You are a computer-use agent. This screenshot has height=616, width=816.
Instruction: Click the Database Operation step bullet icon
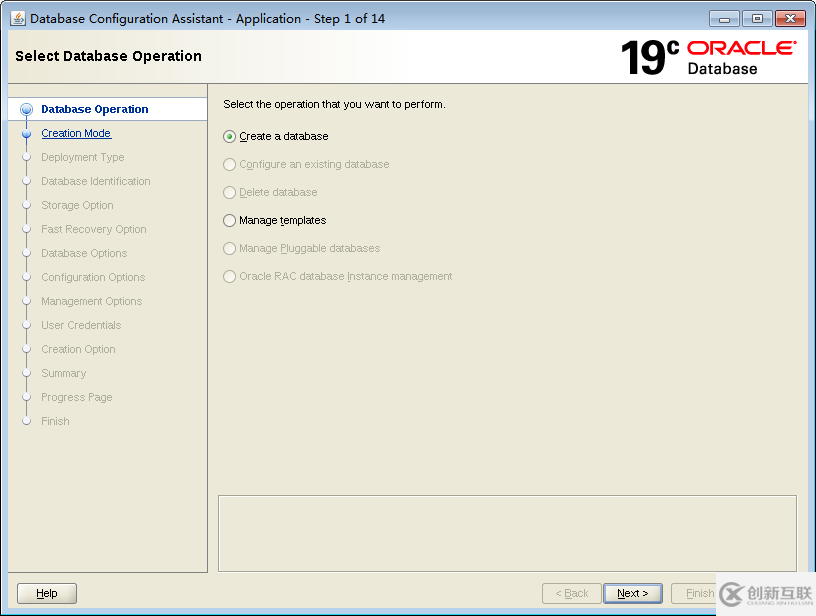click(27, 109)
